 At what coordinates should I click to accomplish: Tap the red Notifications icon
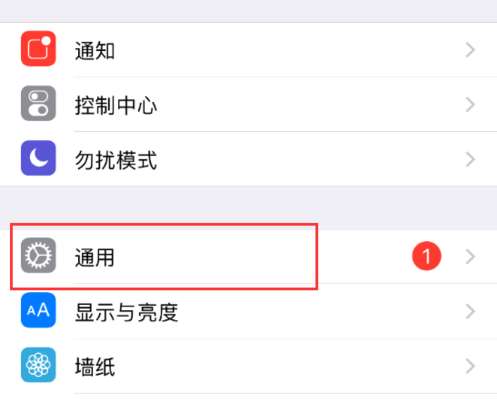click(38, 49)
